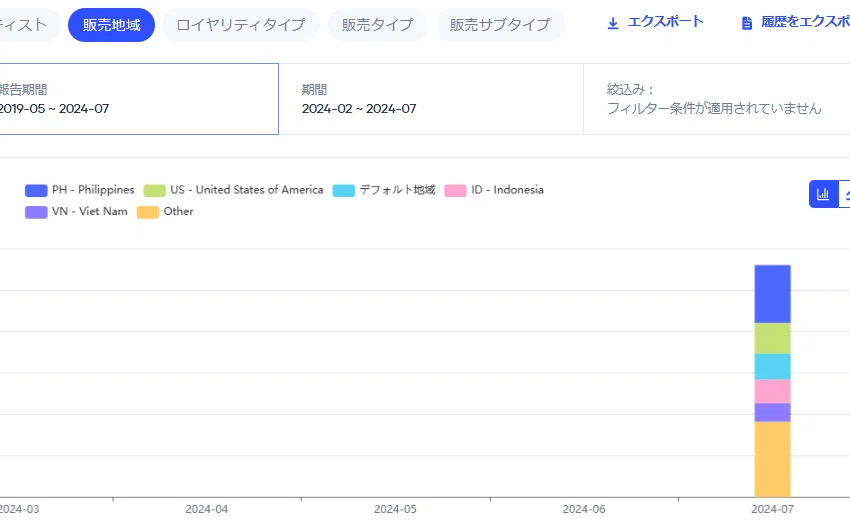This screenshot has width=850, height=523.
Task: Click the Other legend label
Action: tap(178, 211)
